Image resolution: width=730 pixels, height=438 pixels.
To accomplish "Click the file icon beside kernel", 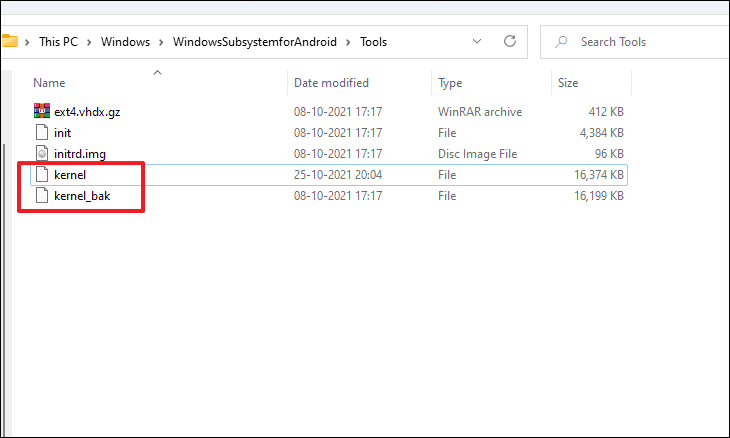I will (42, 174).
